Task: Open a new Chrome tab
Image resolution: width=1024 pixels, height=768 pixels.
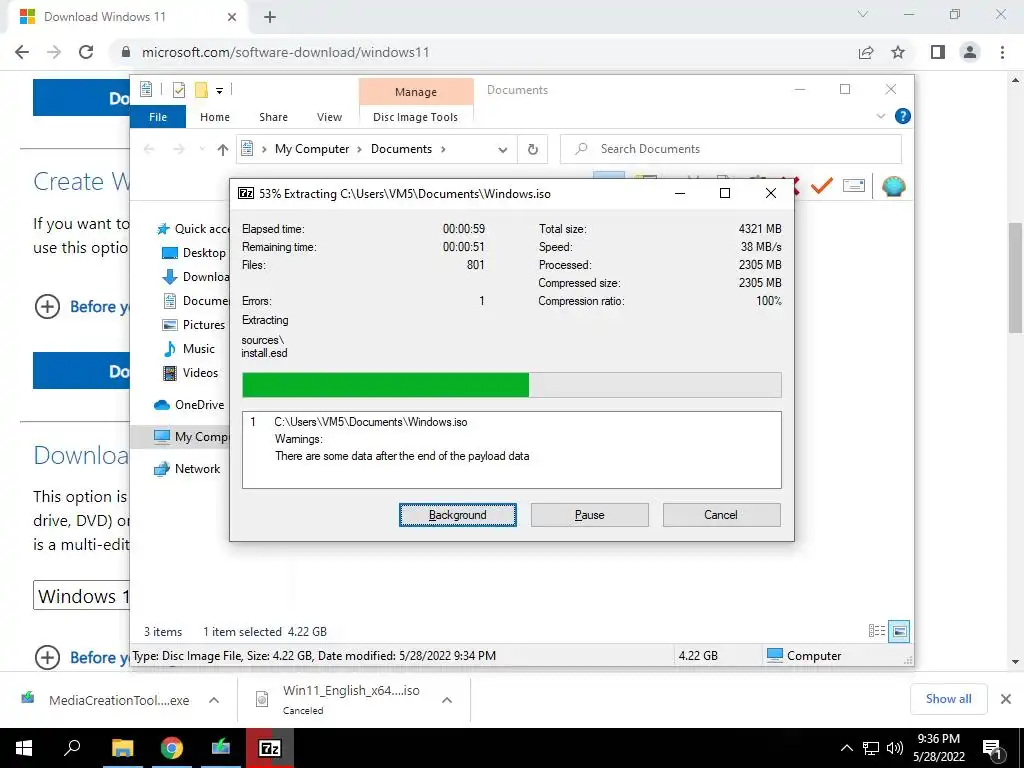Action: coord(270,17)
